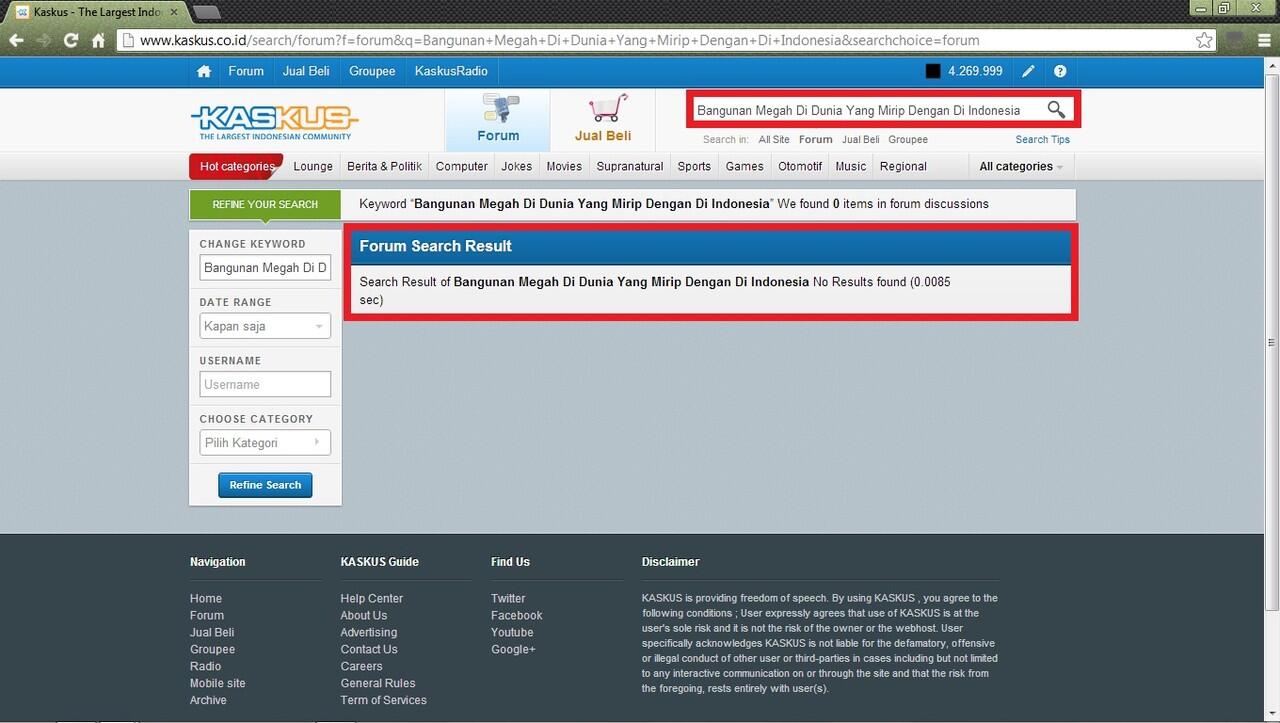Open Supranatural category
This screenshot has height=723, width=1280.
click(630, 166)
